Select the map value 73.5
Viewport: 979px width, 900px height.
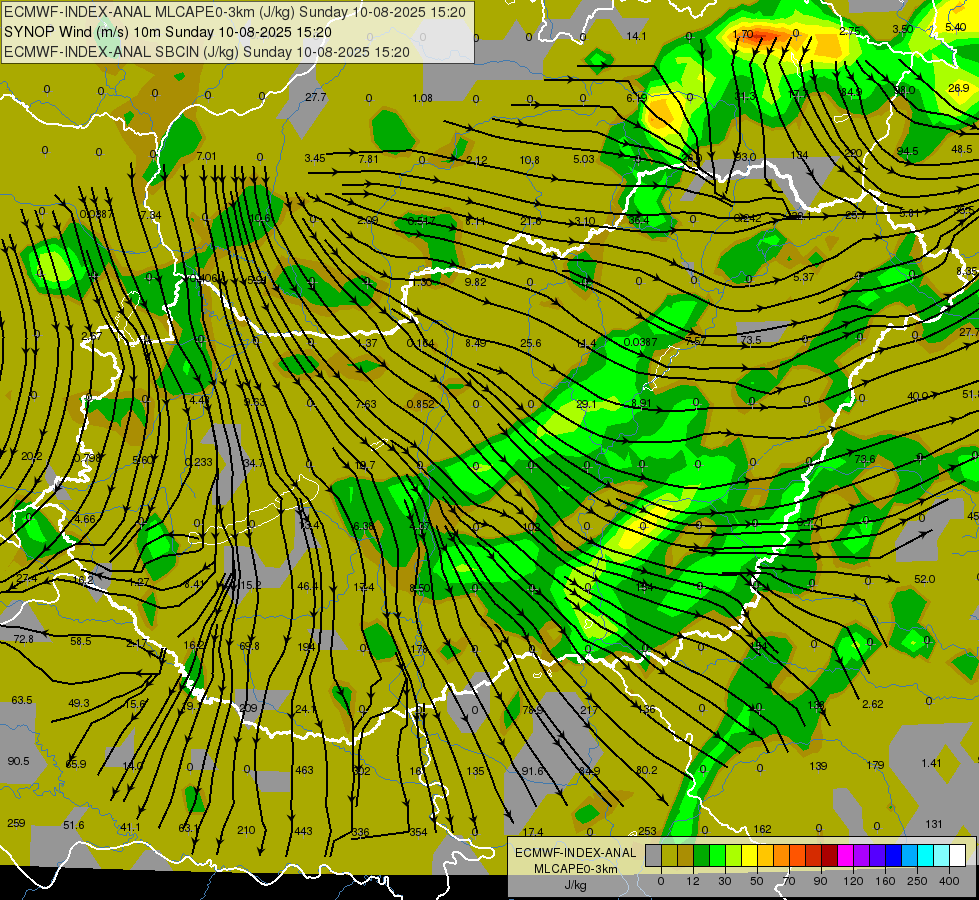tap(751, 340)
